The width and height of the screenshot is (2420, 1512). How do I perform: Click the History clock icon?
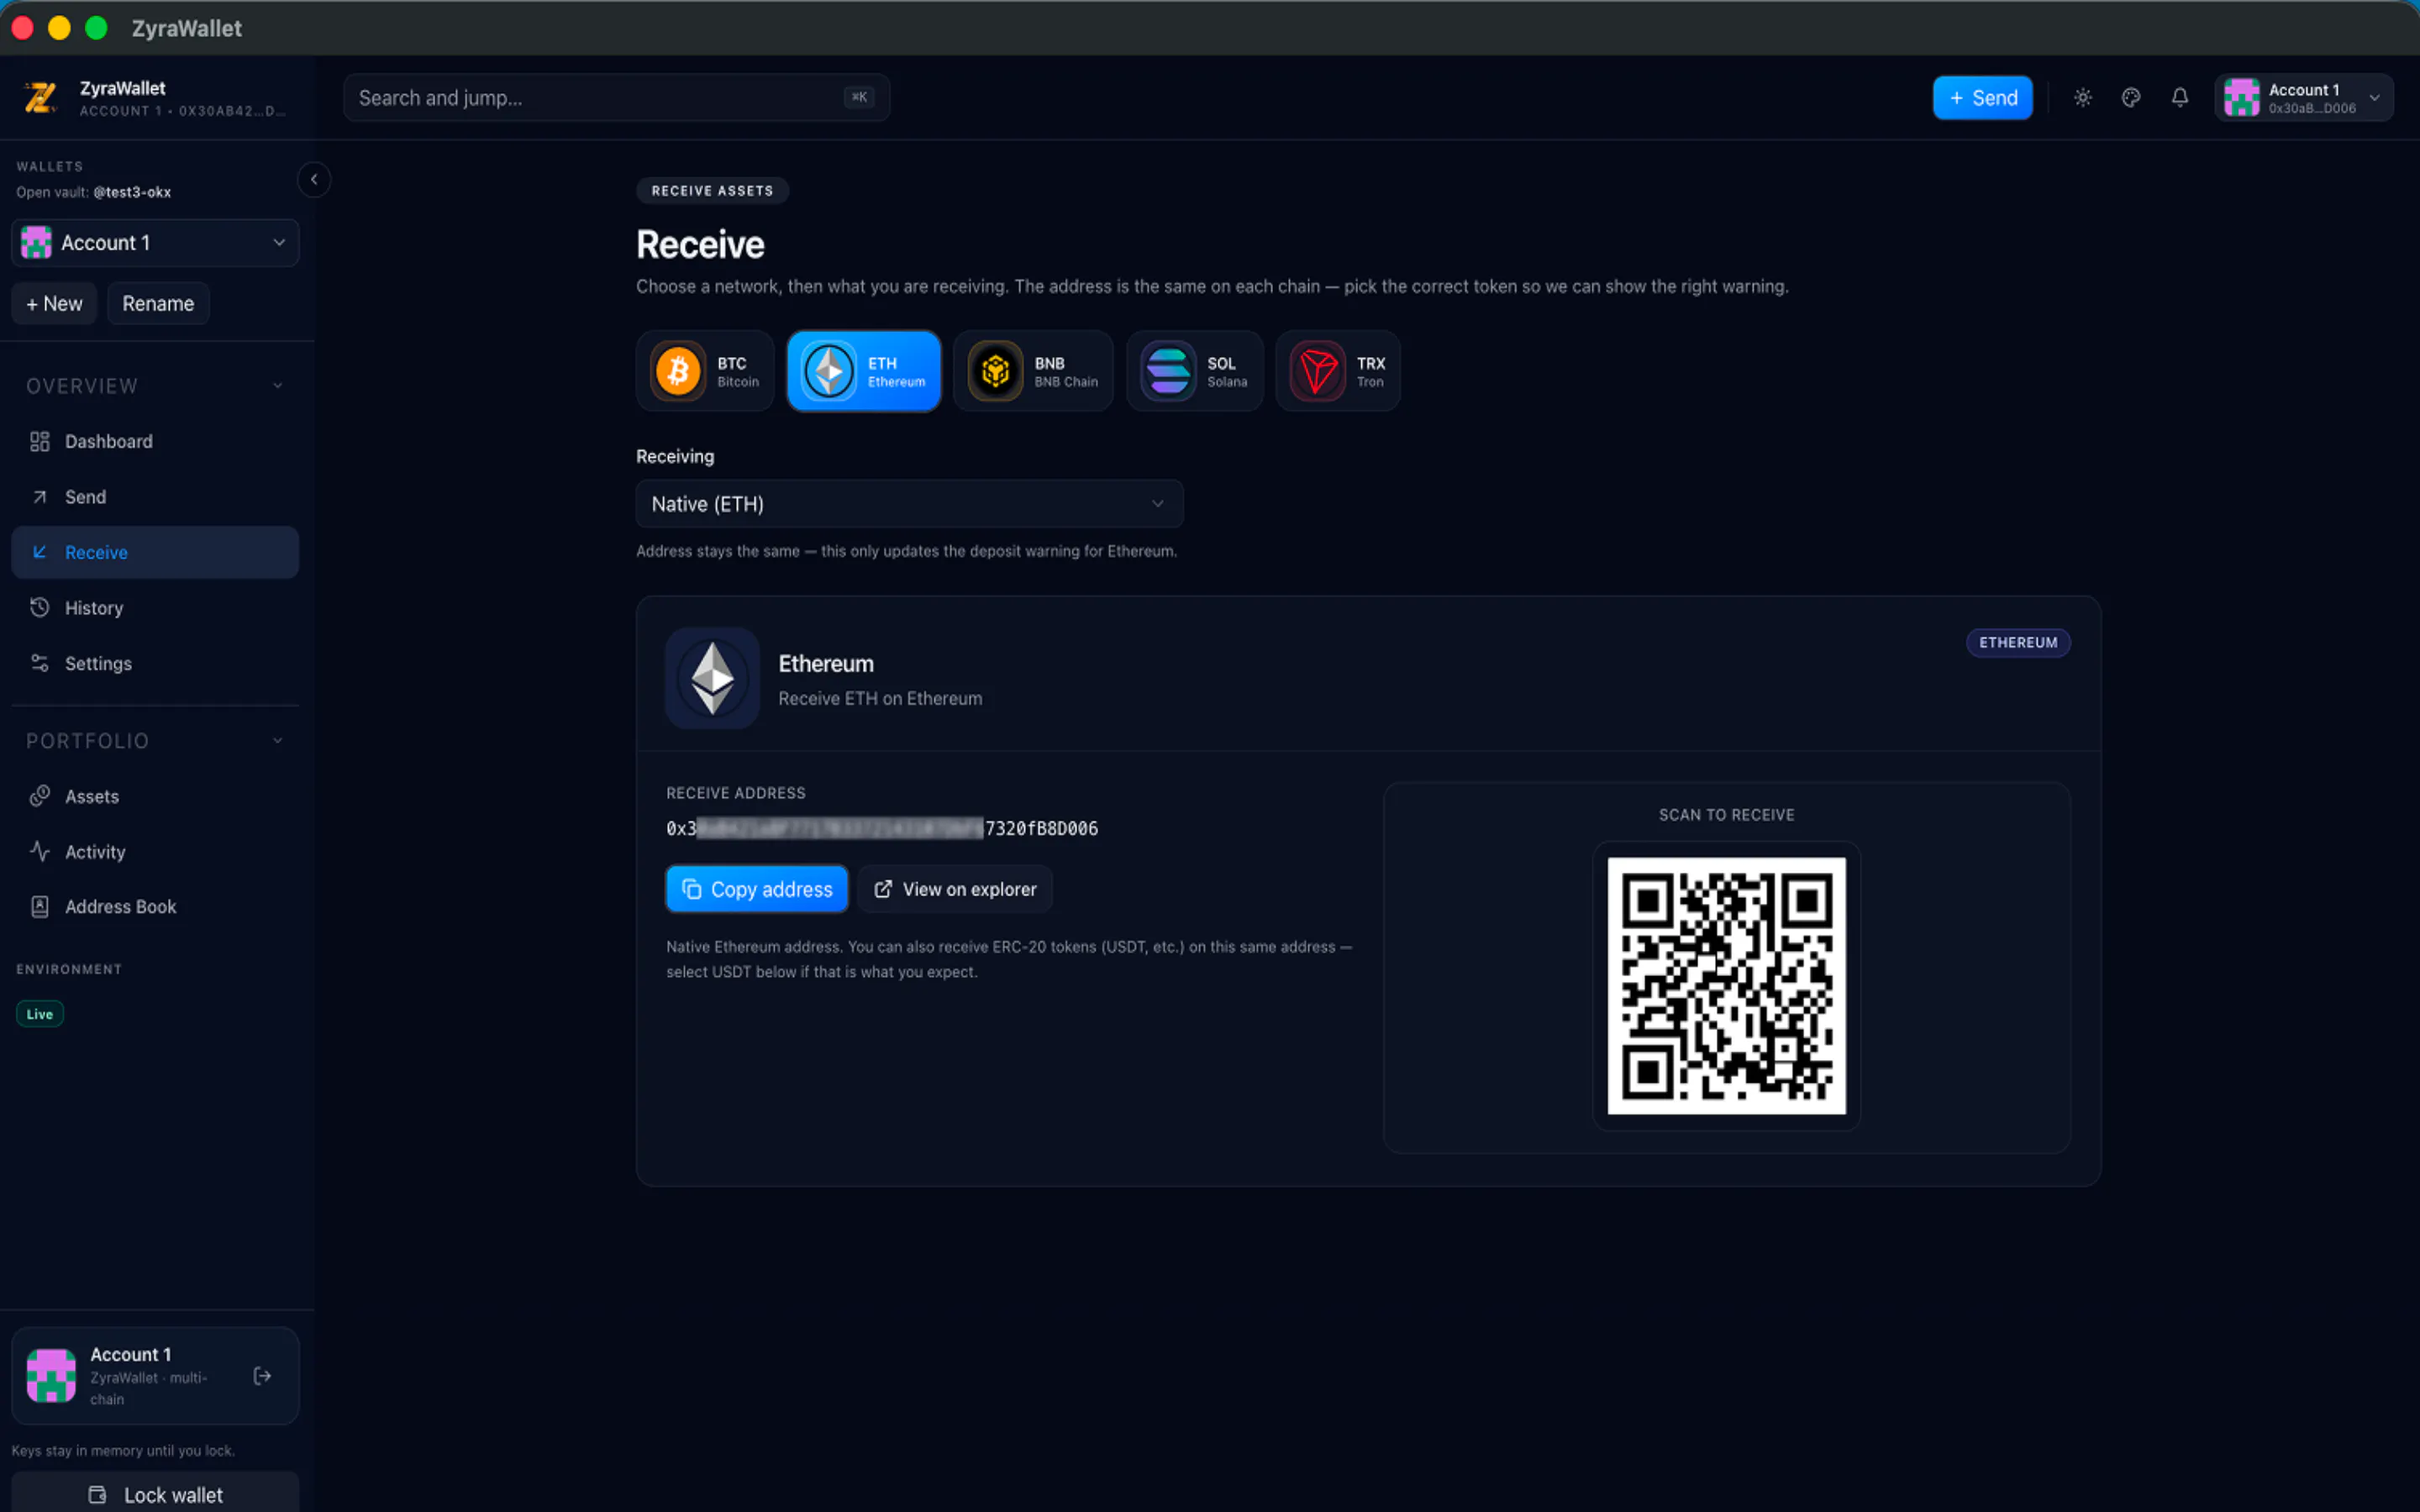pos(40,607)
